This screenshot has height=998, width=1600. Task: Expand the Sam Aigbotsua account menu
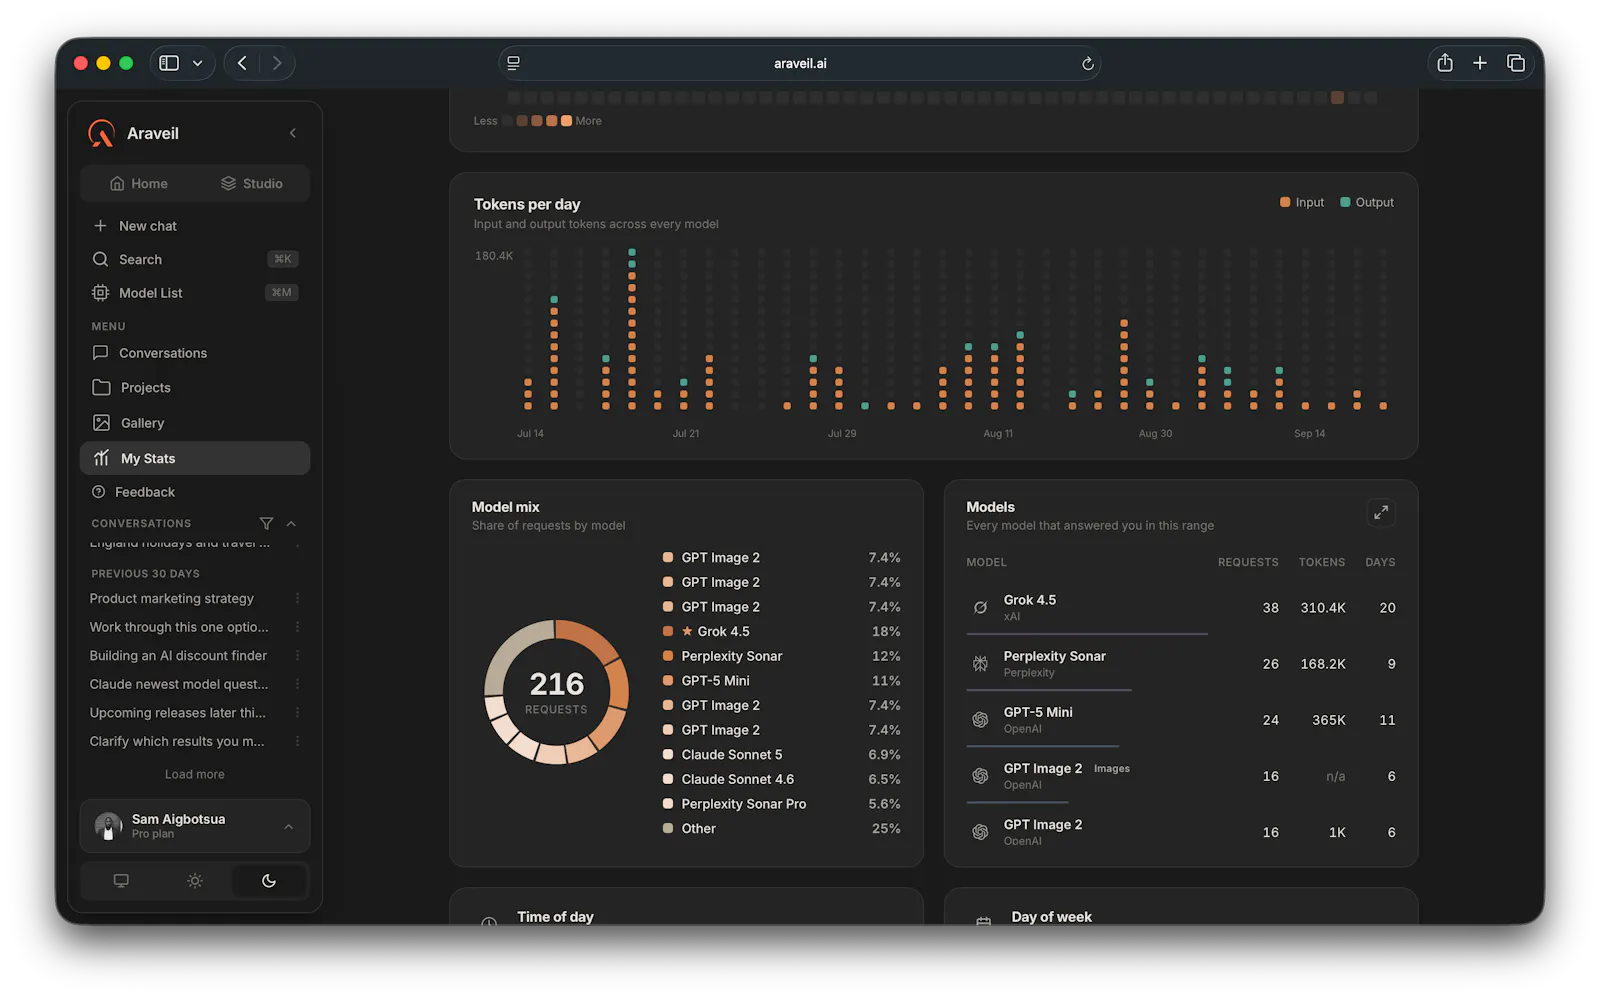point(195,826)
